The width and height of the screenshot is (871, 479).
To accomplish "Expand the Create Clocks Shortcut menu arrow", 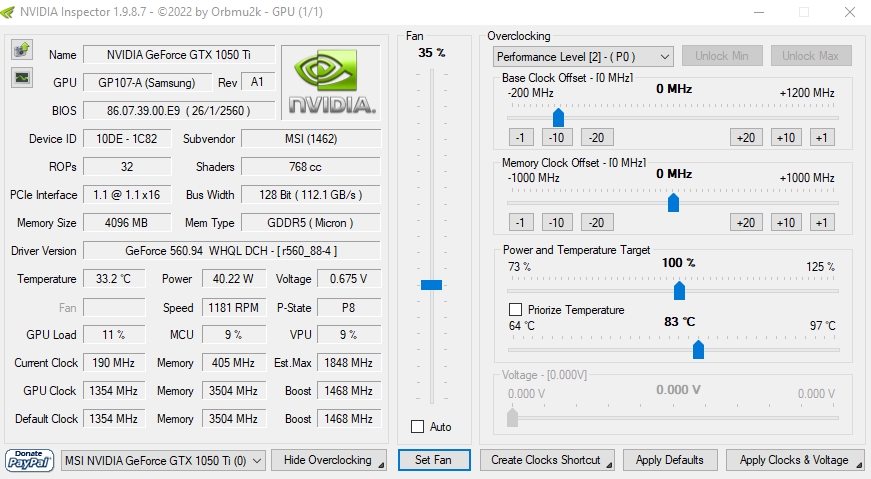I will click(x=609, y=465).
